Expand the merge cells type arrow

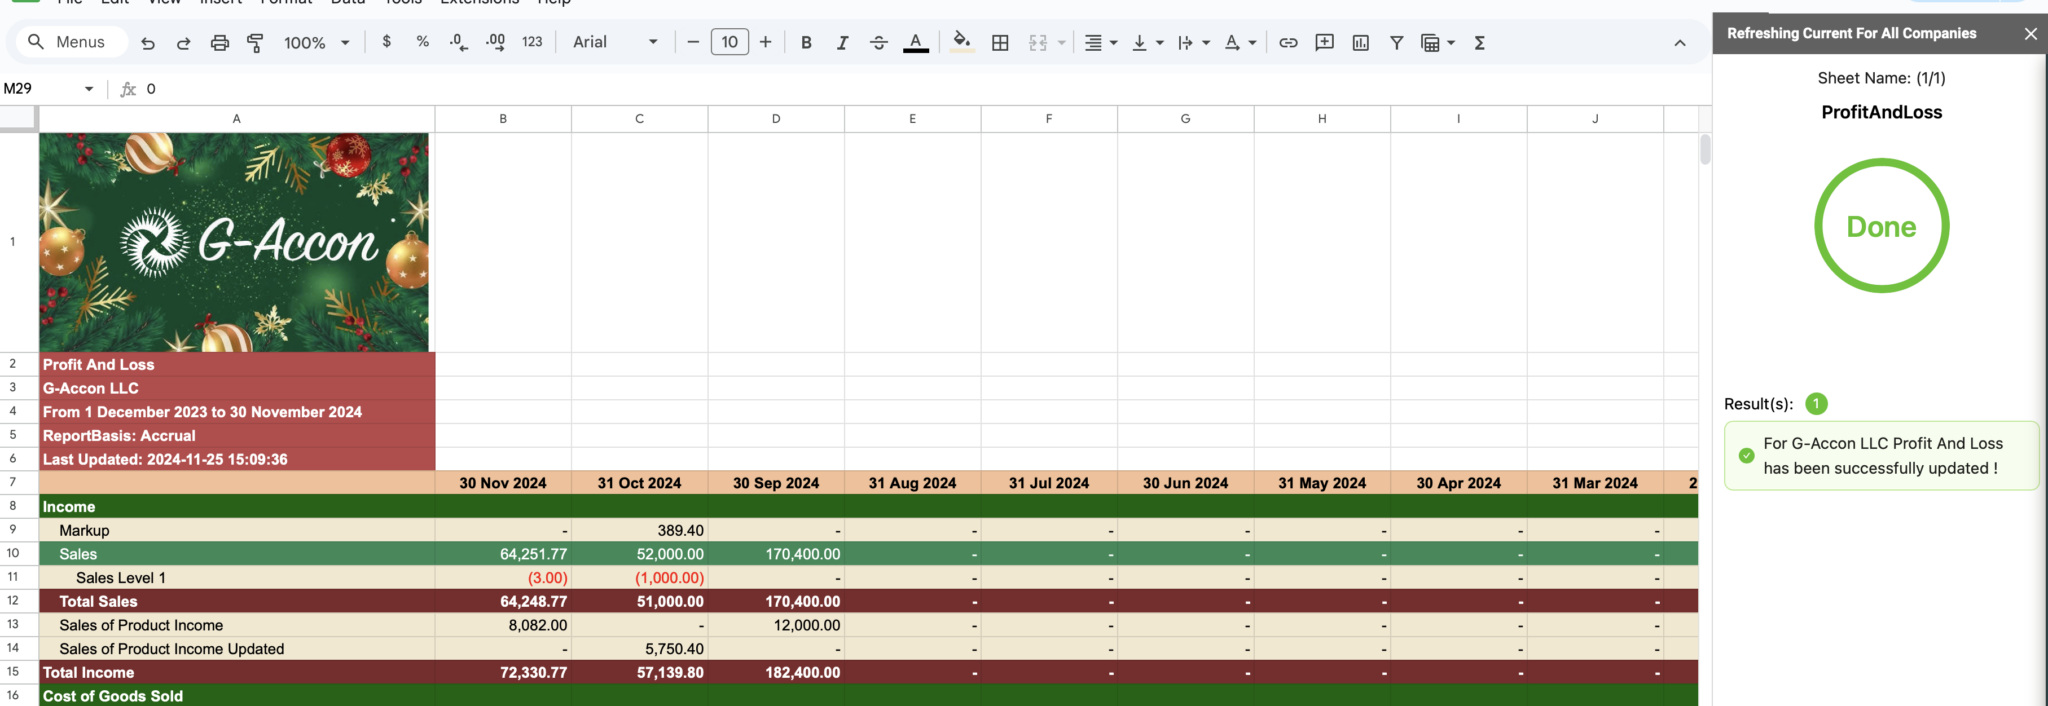pos(1062,43)
